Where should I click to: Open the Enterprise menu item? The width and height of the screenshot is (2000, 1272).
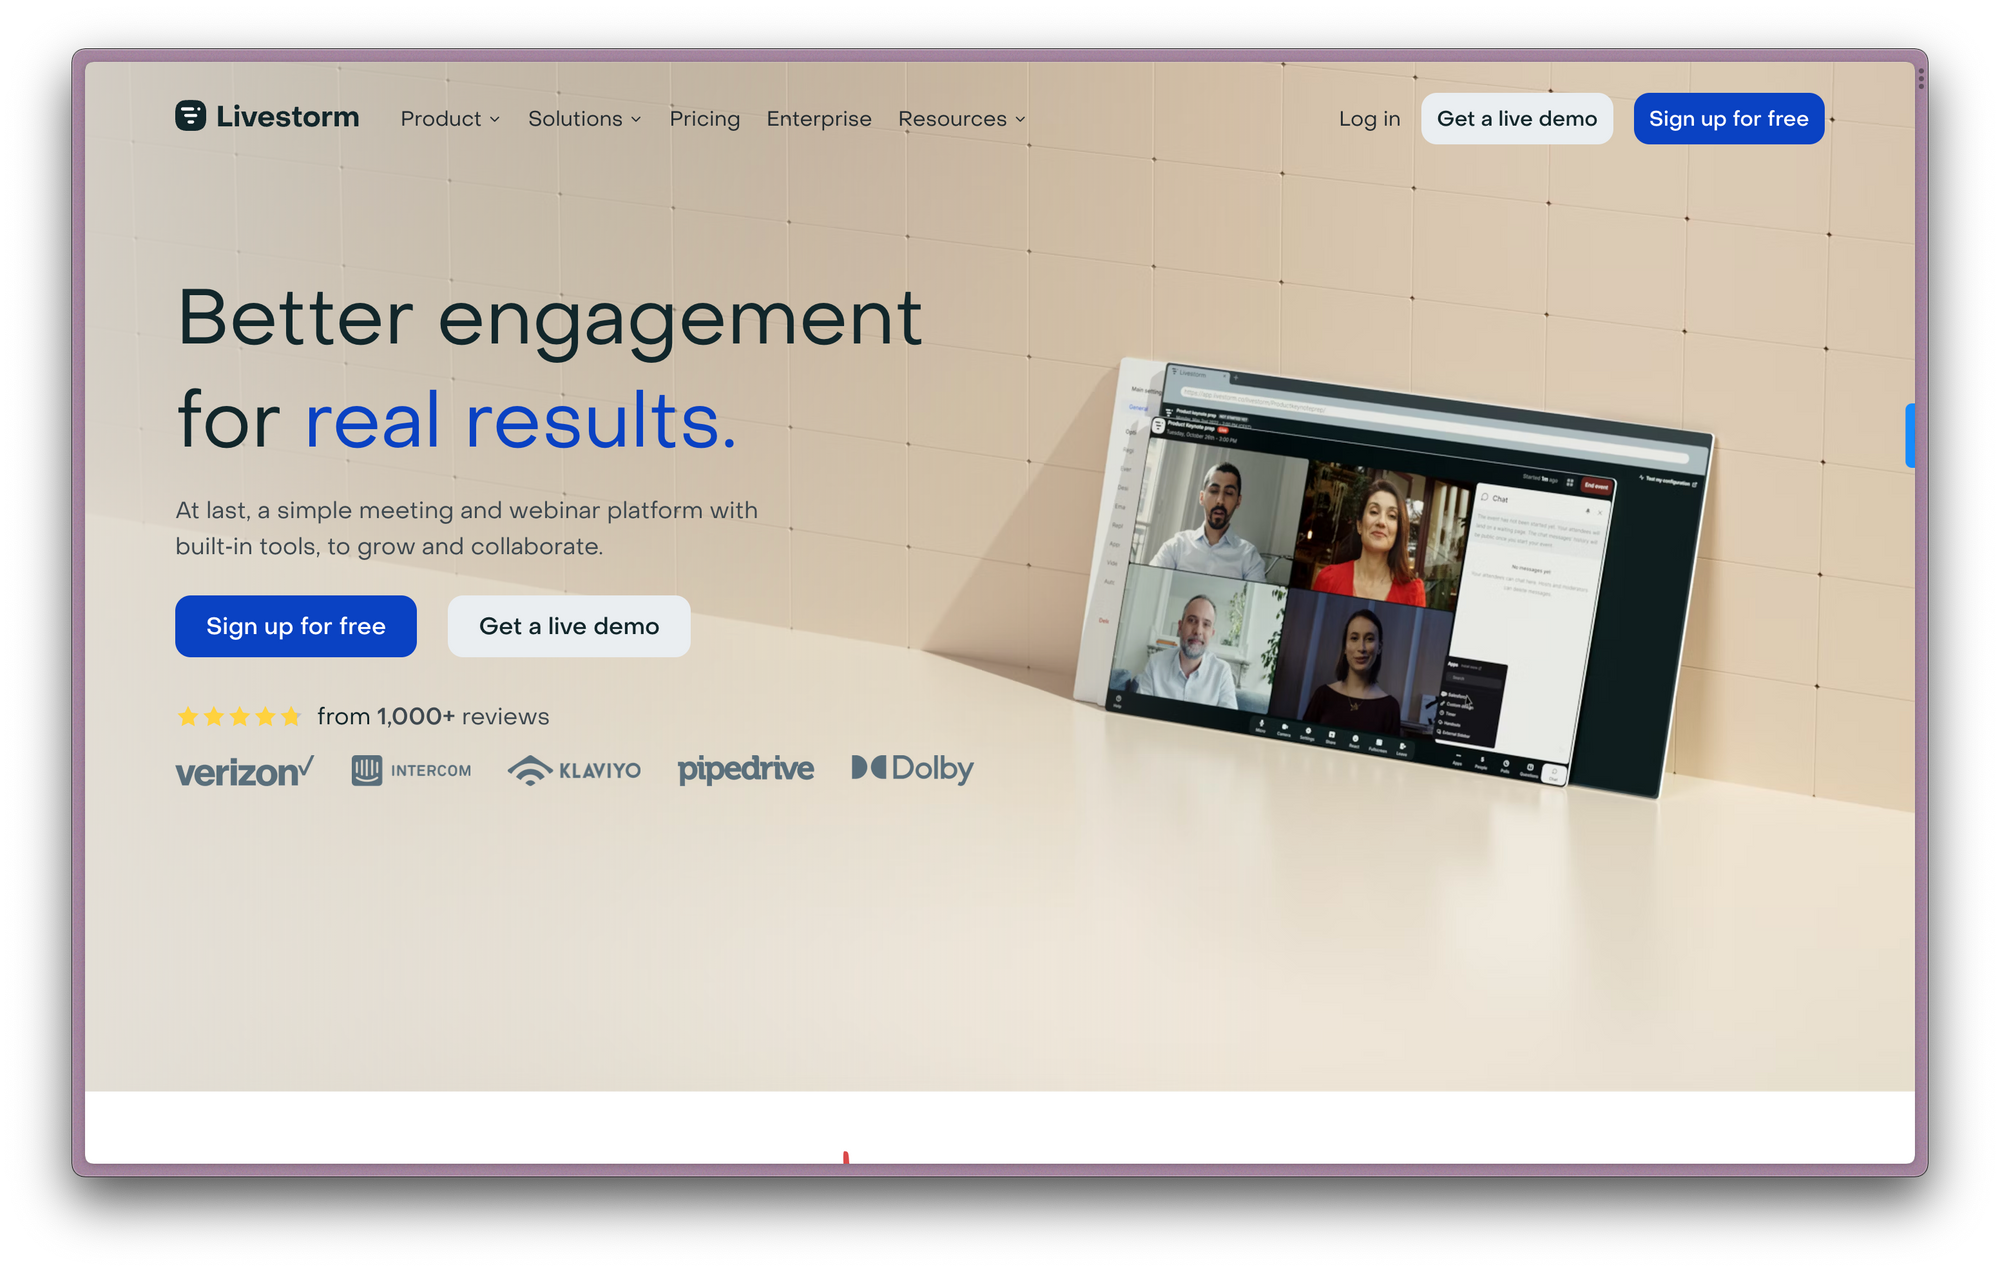tap(819, 118)
